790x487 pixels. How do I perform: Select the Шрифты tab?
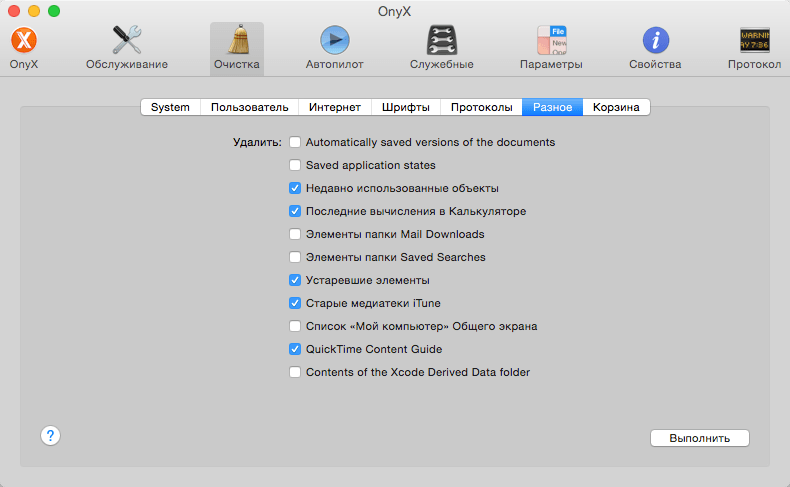pyautogui.click(x=406, y=107)
